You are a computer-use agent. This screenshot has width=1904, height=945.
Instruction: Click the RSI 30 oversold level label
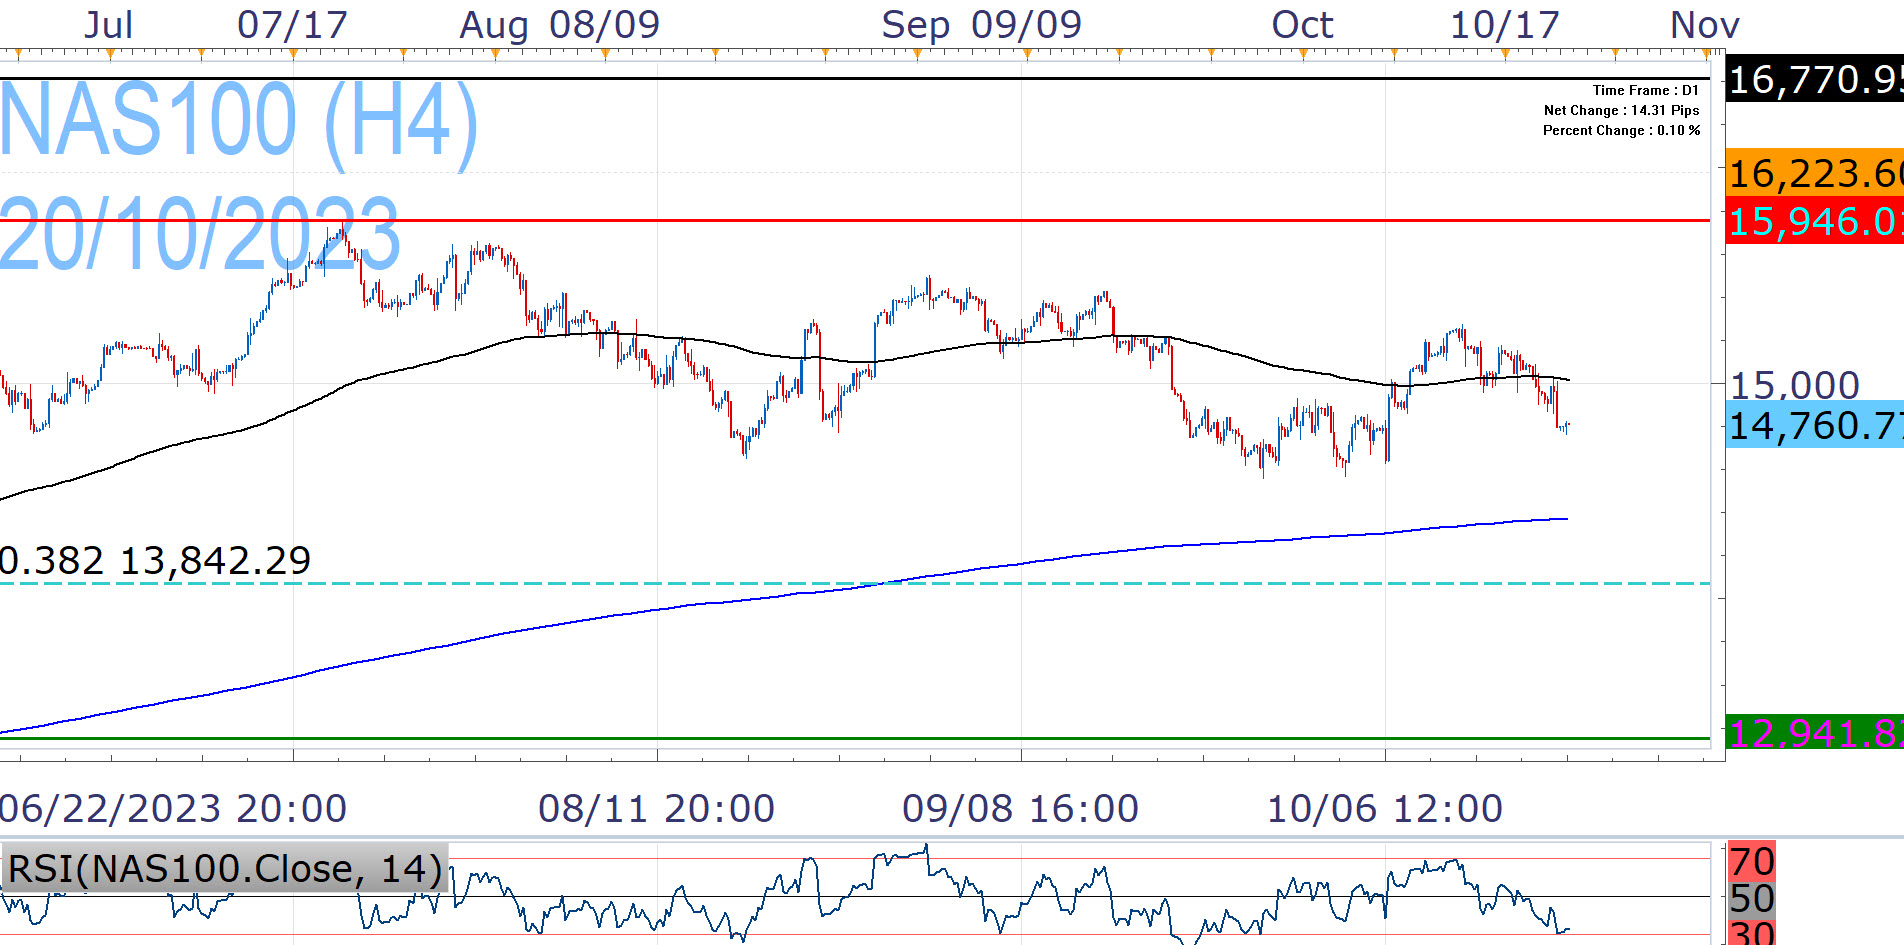coord(1752,934)
